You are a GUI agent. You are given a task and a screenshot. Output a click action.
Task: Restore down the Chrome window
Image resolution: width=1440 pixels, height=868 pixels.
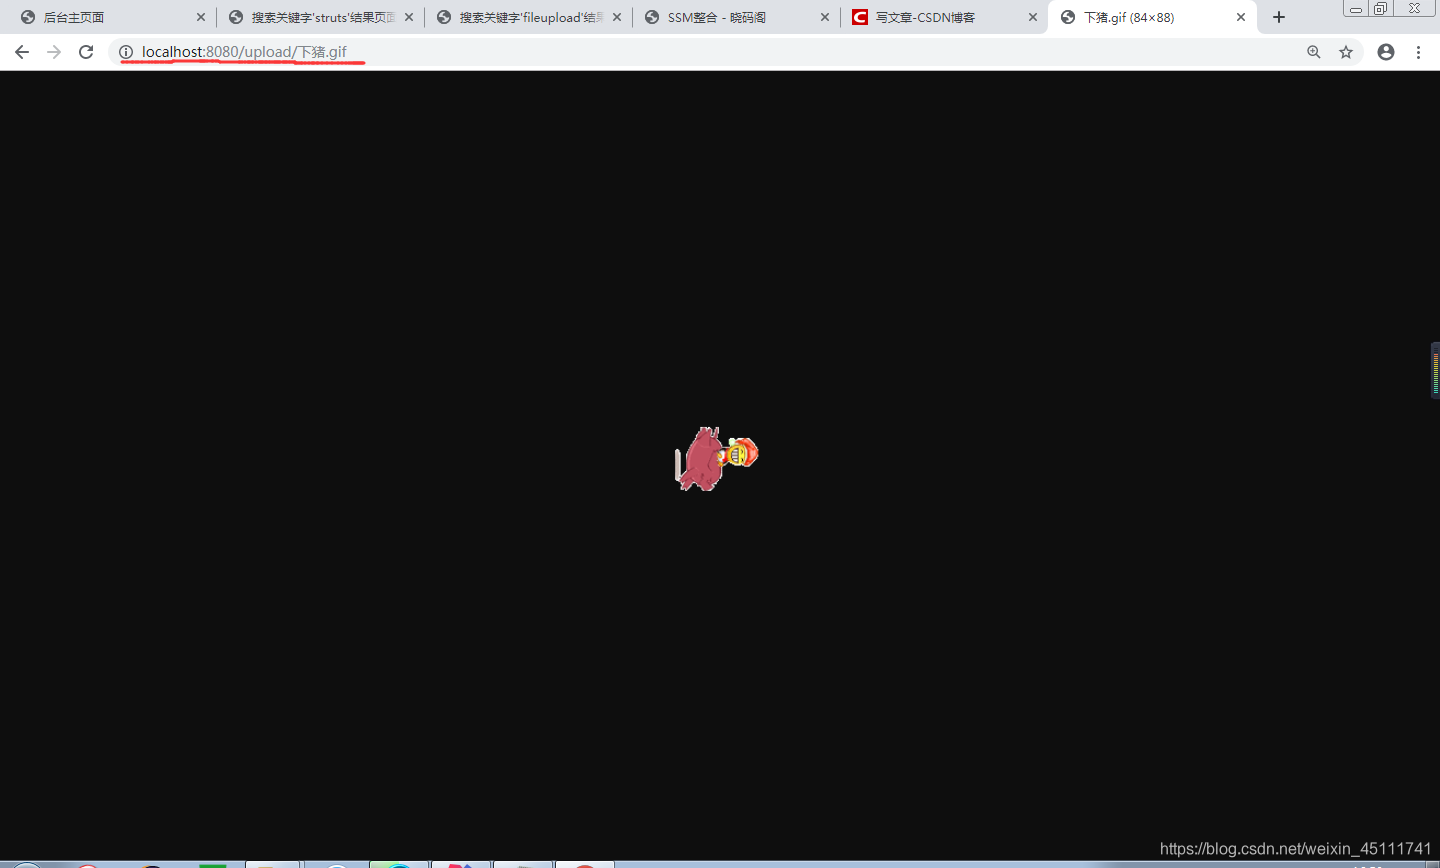(x=1380, y=9)
